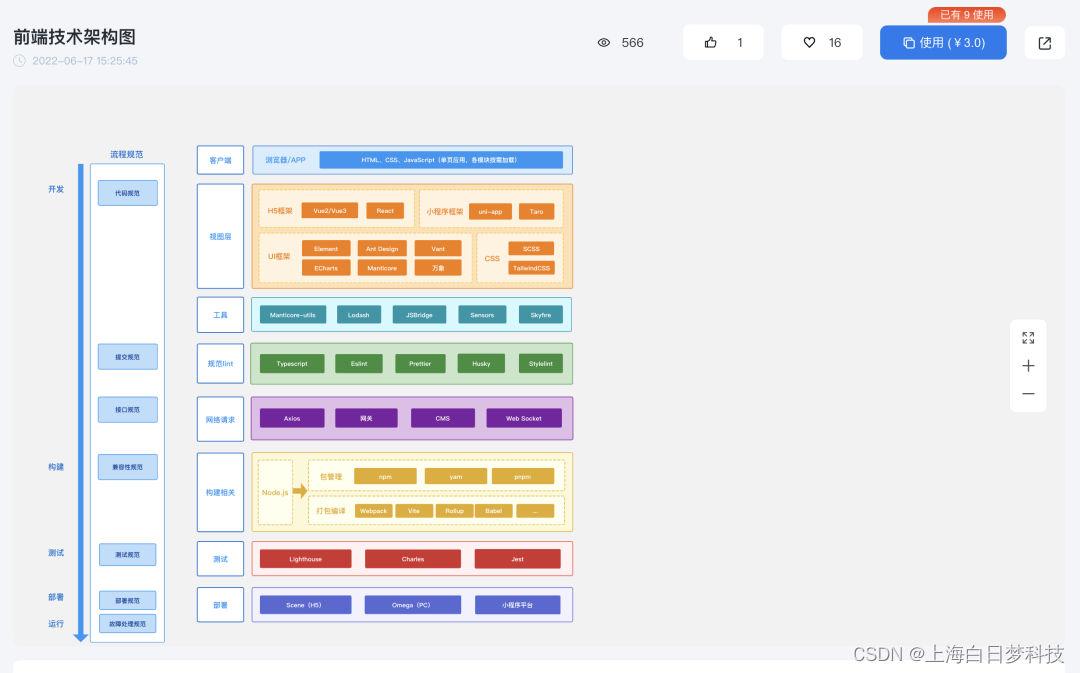Screen dimensions: 1080x673
Task: Select the ECharts block
Action: point(326,268)
